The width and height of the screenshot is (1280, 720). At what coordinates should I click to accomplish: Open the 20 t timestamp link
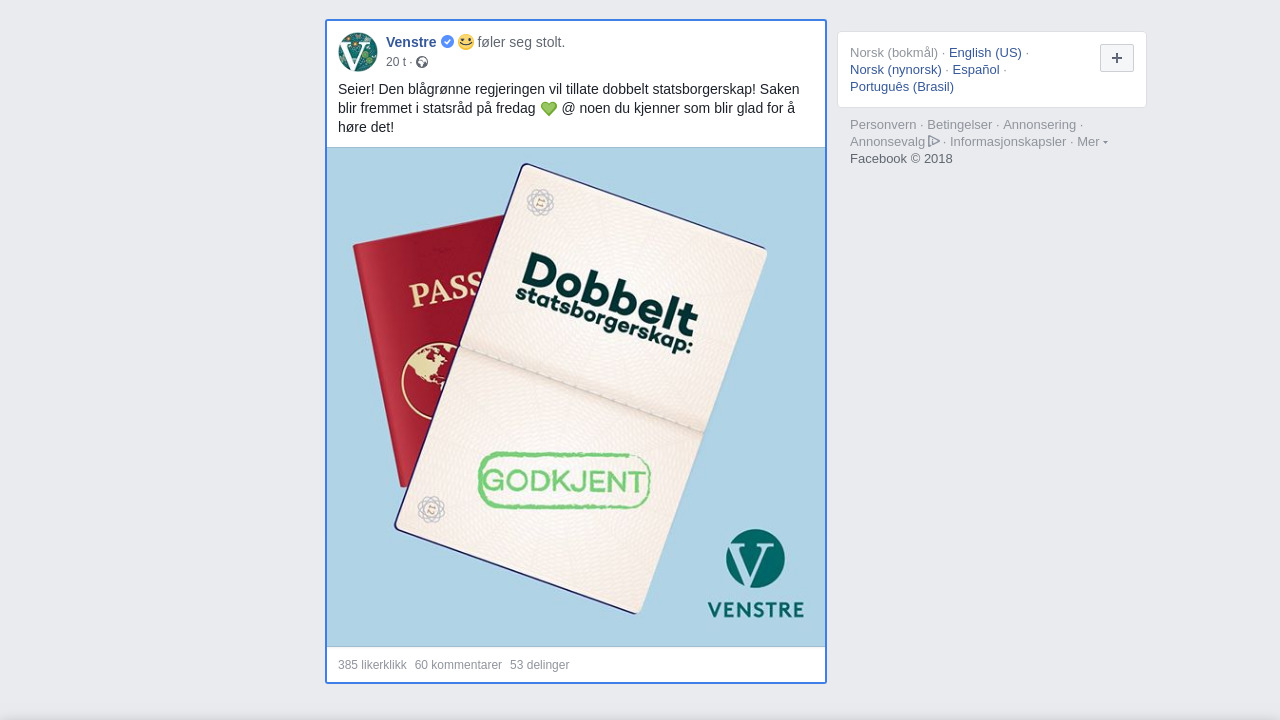(x=396, y=62)
